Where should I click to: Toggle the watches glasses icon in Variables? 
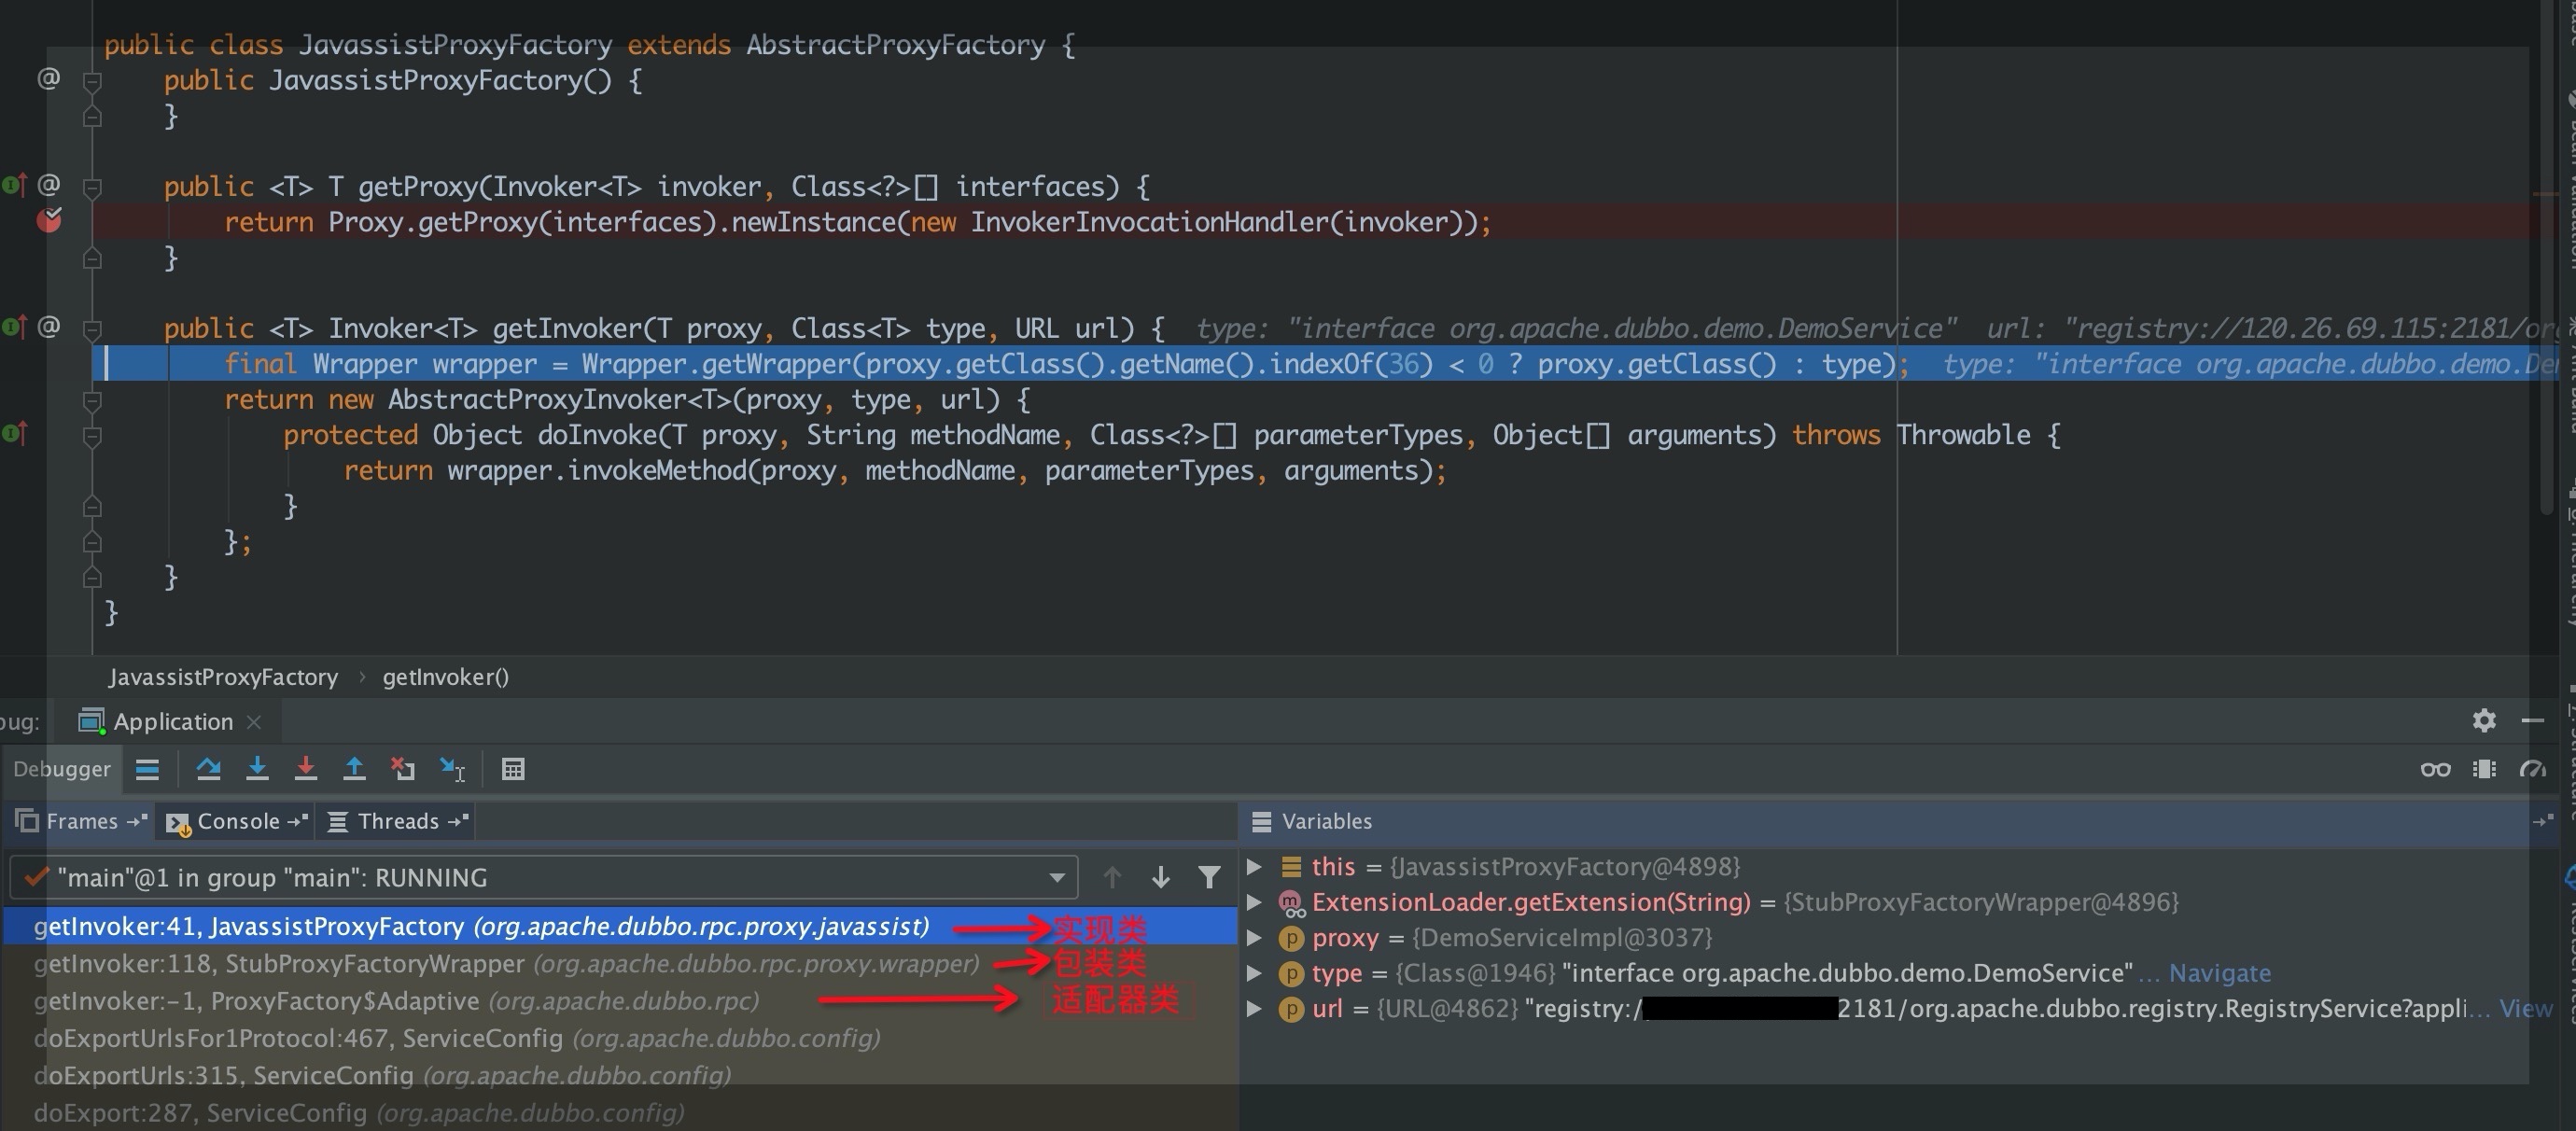click(x=2434, y=769)
